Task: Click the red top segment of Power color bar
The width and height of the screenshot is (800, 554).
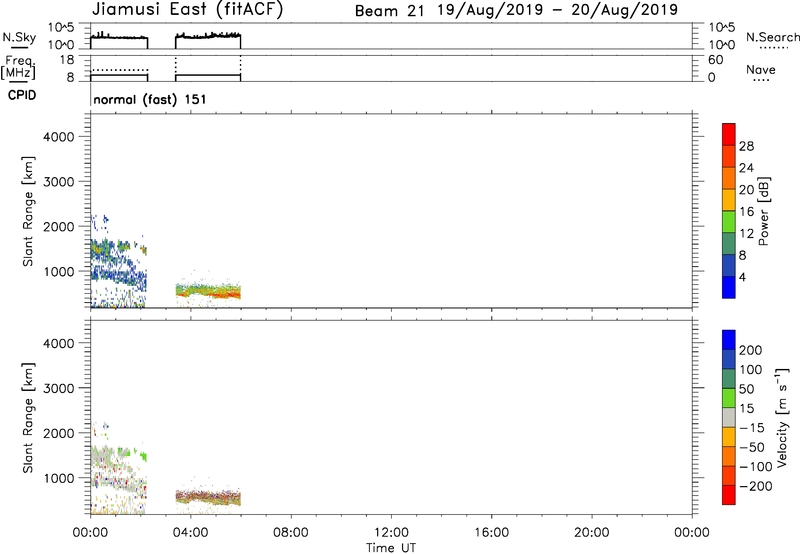Action: click(x=729, y=134)
